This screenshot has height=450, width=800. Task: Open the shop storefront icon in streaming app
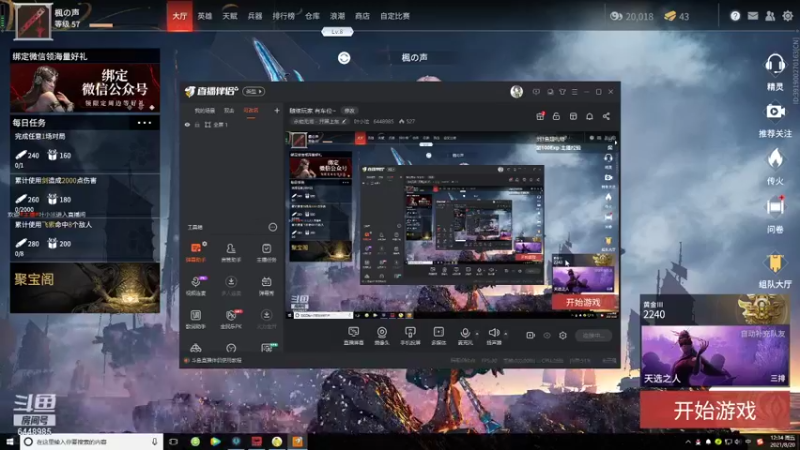coord(573,116)
